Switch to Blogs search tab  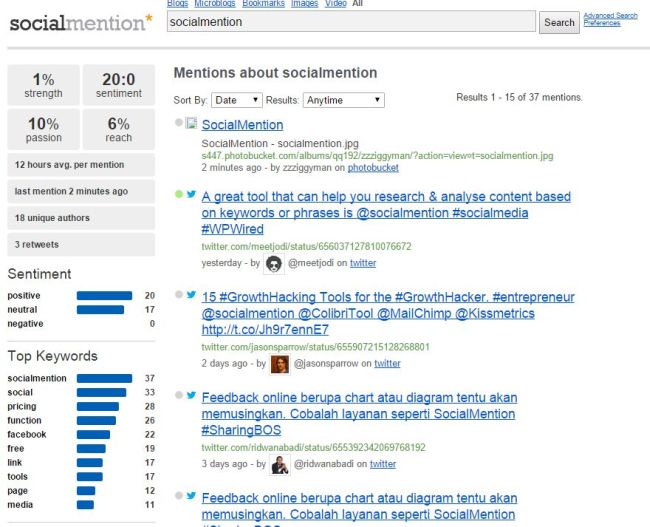coord(177,3)
